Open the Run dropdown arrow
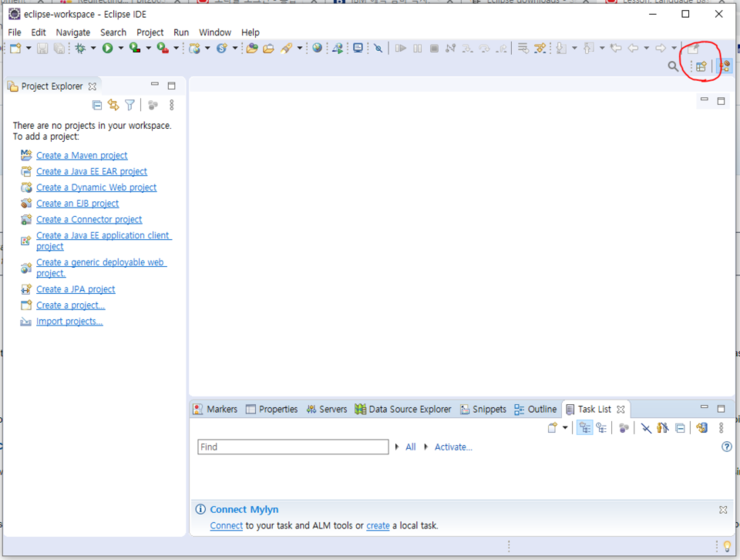This screenshot has width=740, height=560. [x=120, y=48]
